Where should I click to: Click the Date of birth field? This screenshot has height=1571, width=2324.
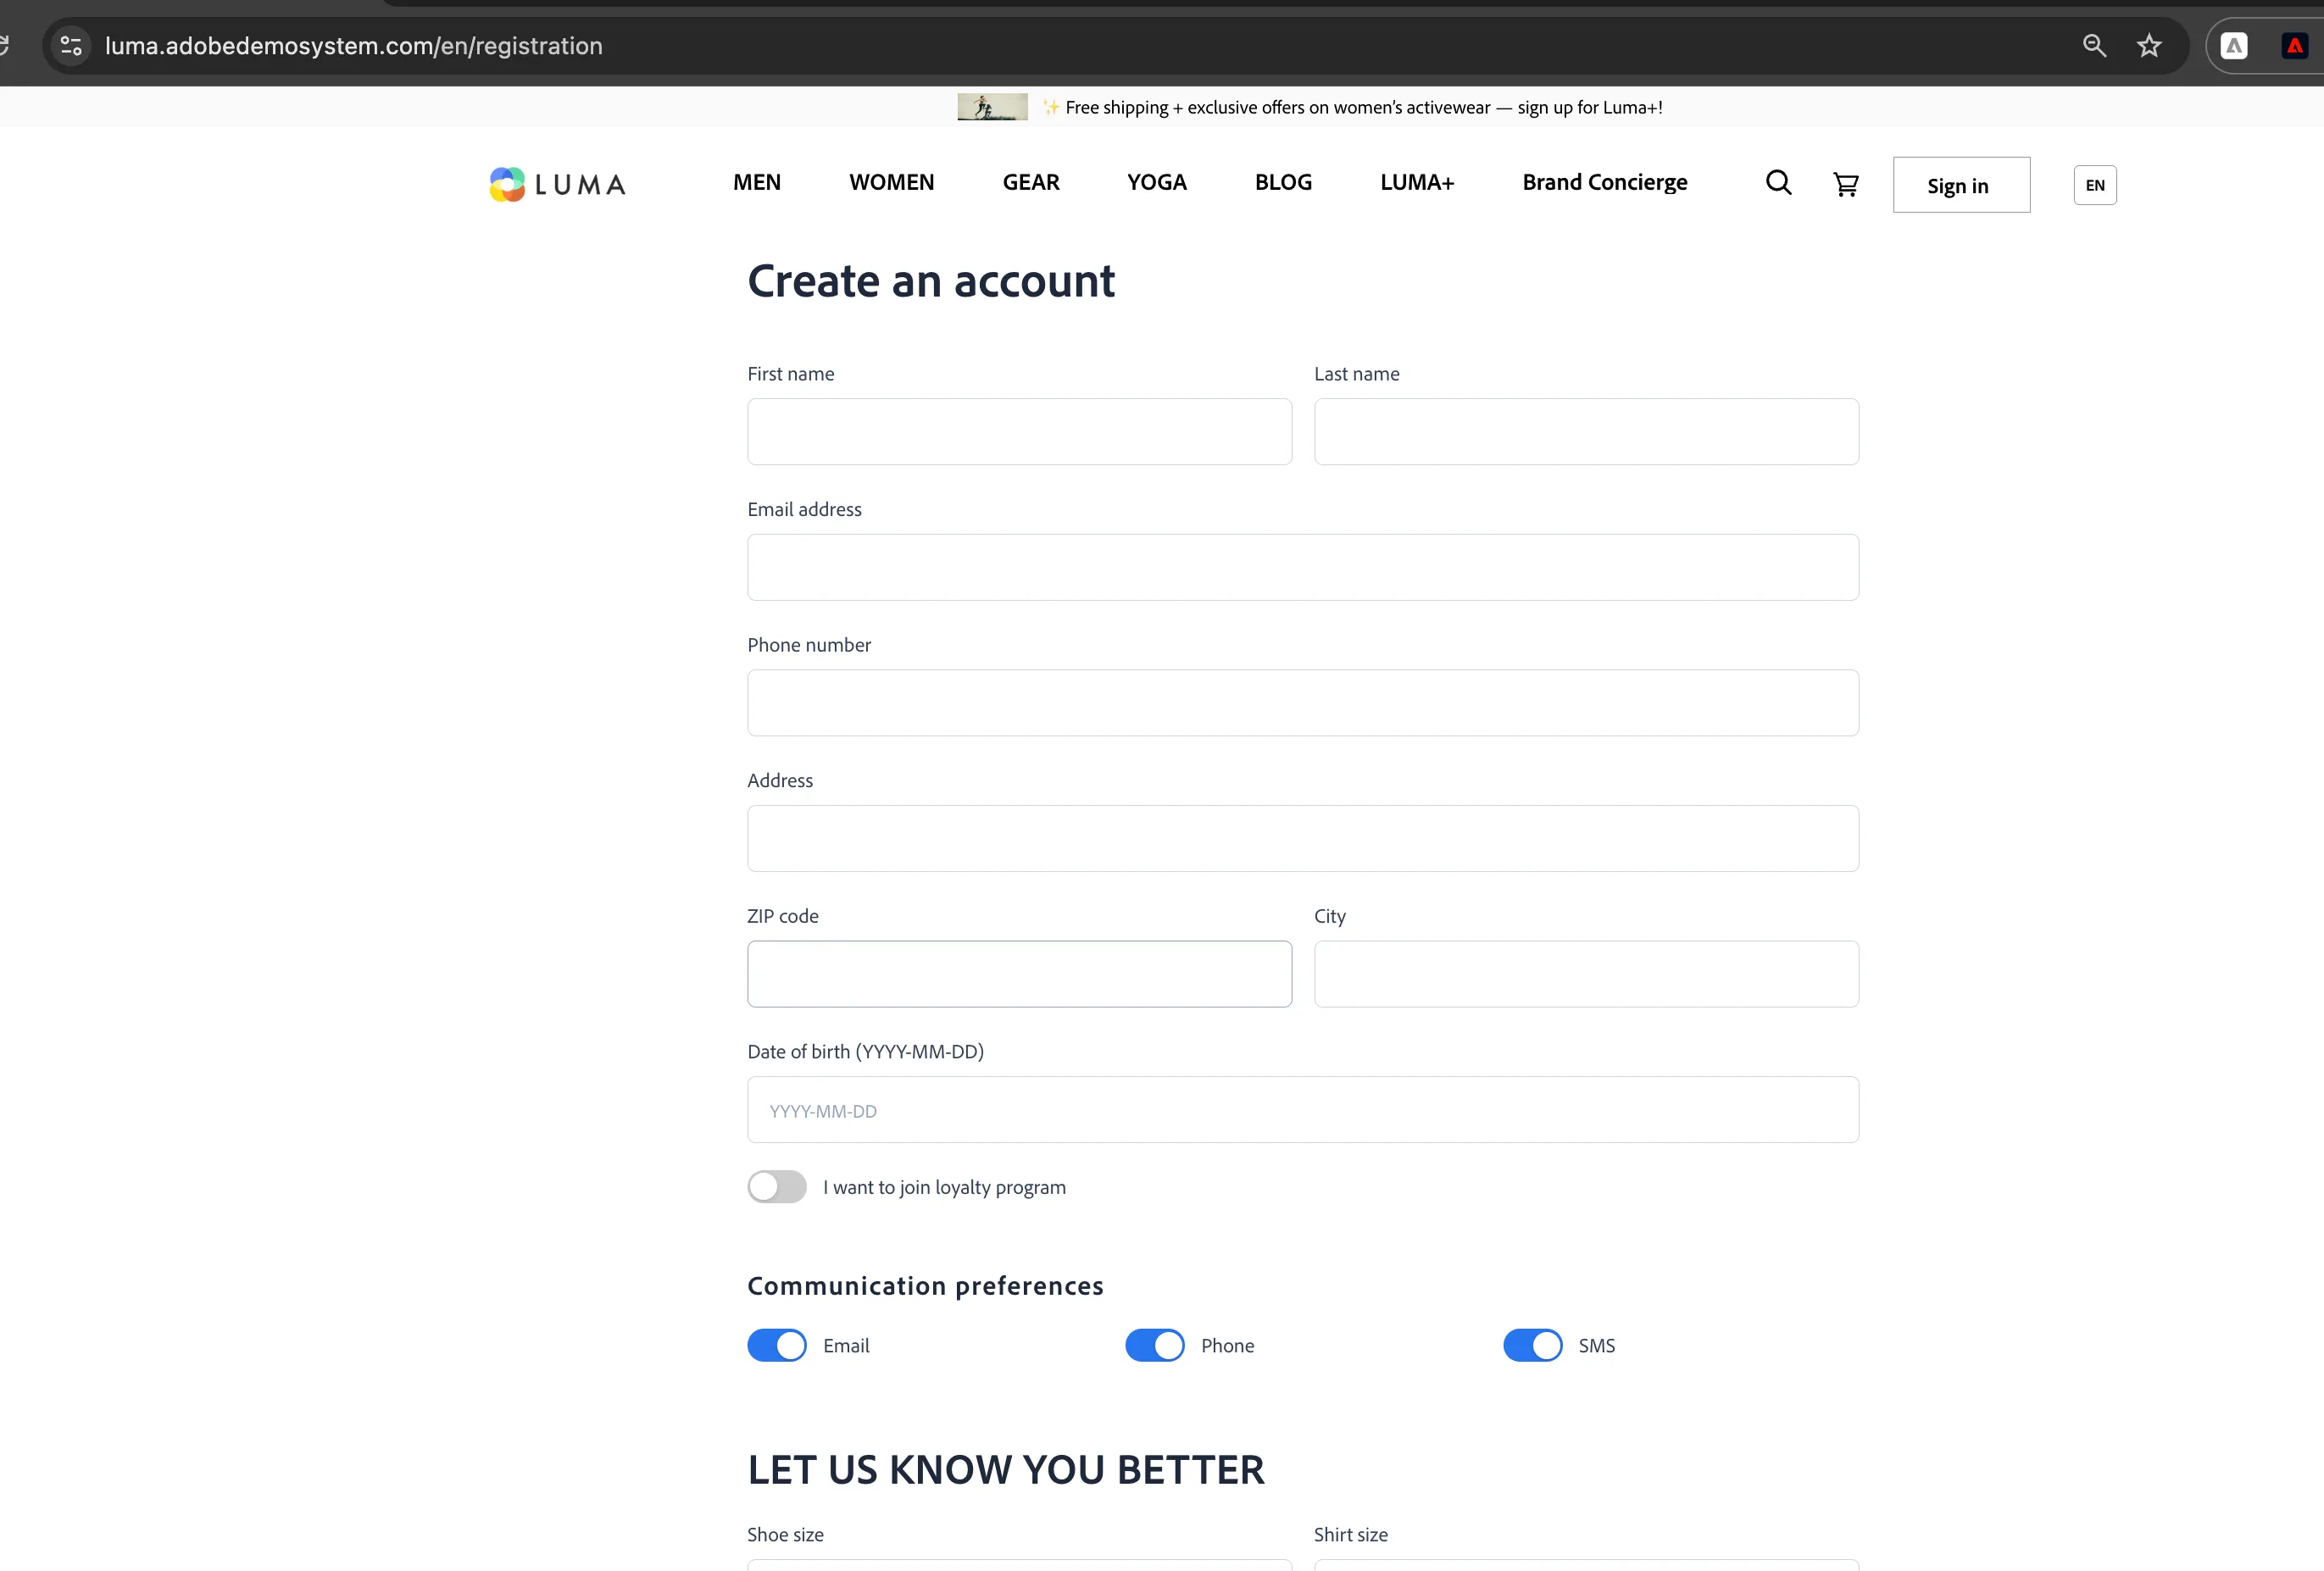coord(1303,1110)
